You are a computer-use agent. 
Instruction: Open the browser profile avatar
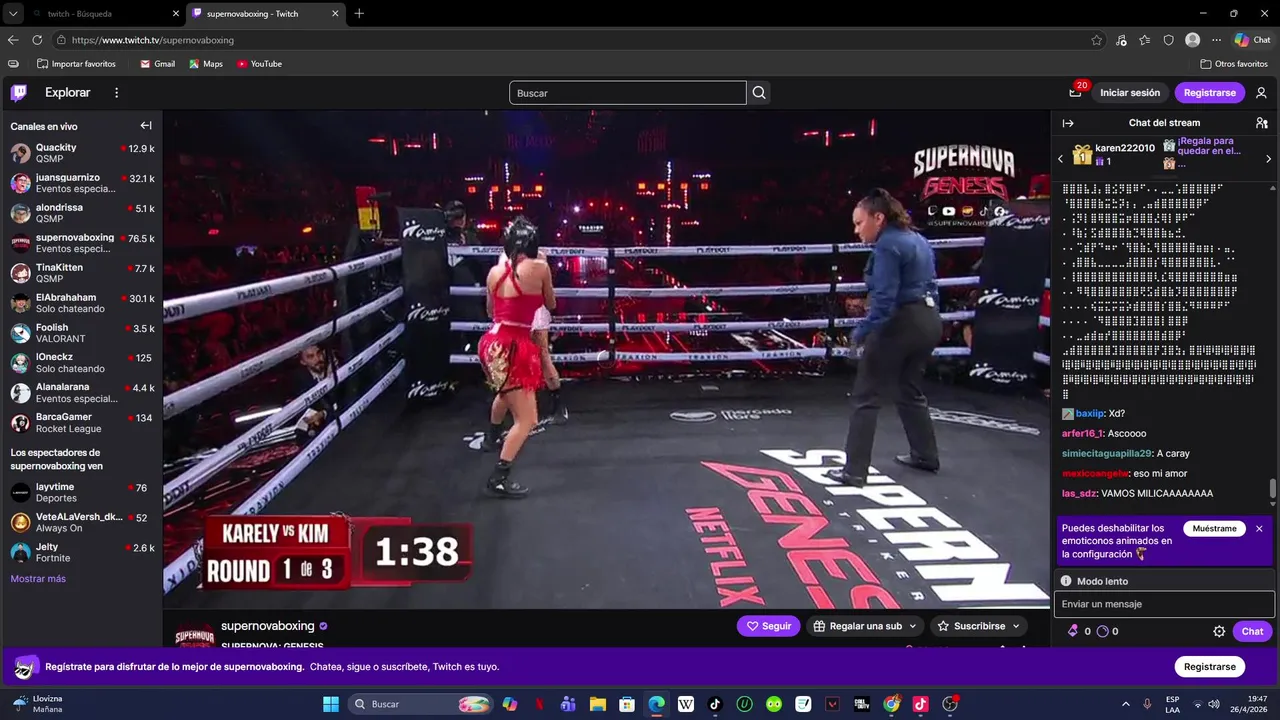[x=1192, y=40]
